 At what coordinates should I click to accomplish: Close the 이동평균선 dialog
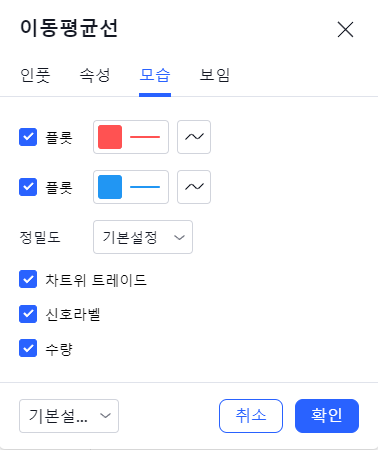tap(345, 29)
